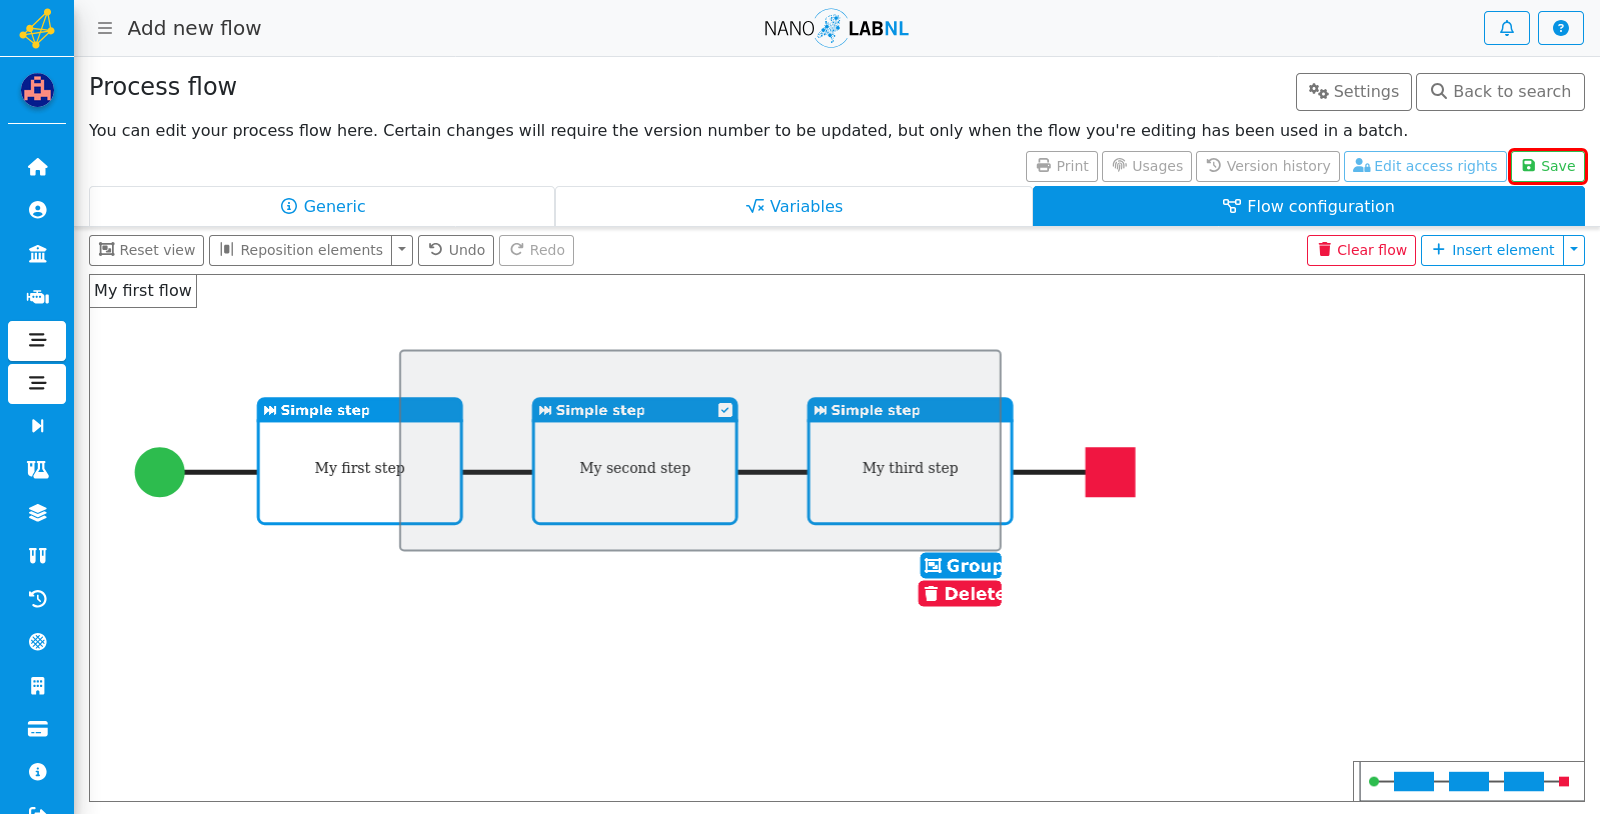Expand the Insert element dropdown arrow
Viewport: 1600px width, 814px height.
(x=1574, y=250)
